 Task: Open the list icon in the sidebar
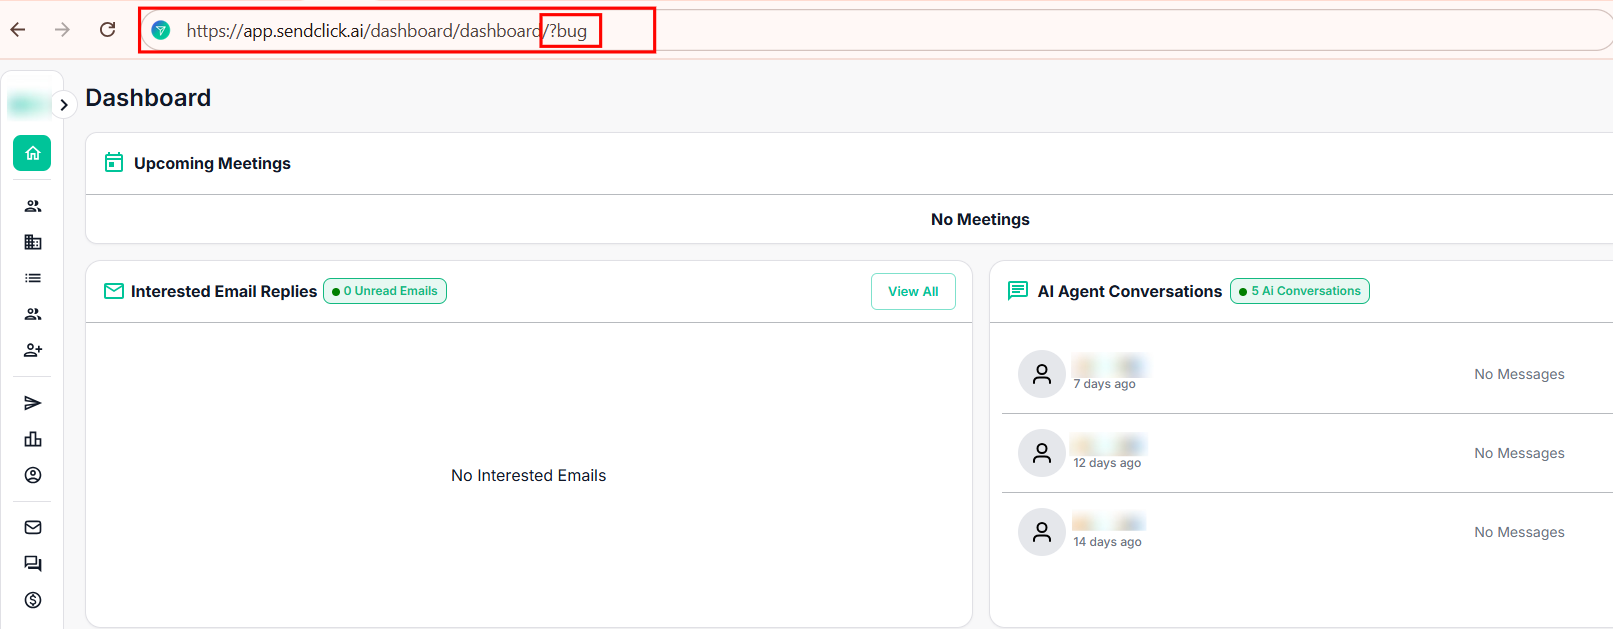coord(33,278)
